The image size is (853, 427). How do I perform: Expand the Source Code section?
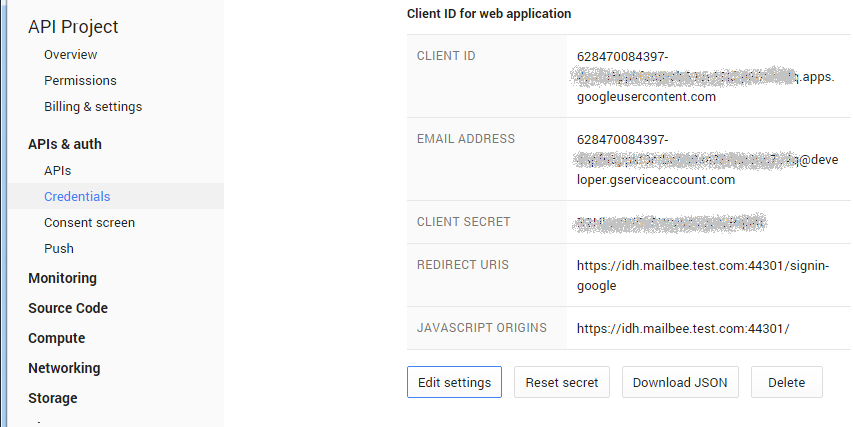coord(68,308)
